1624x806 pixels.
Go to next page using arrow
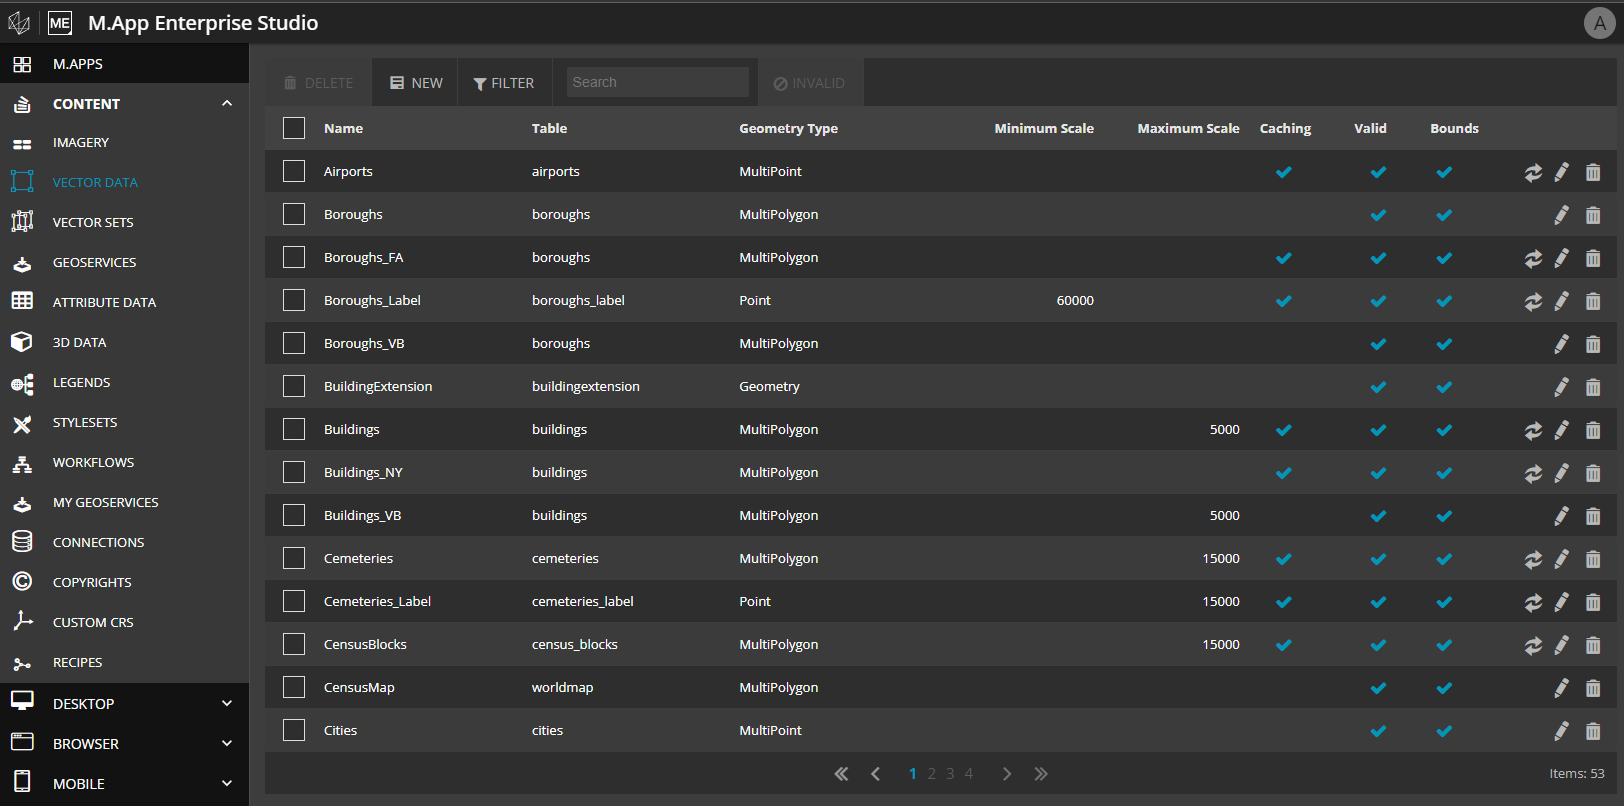pos(1007,774)
